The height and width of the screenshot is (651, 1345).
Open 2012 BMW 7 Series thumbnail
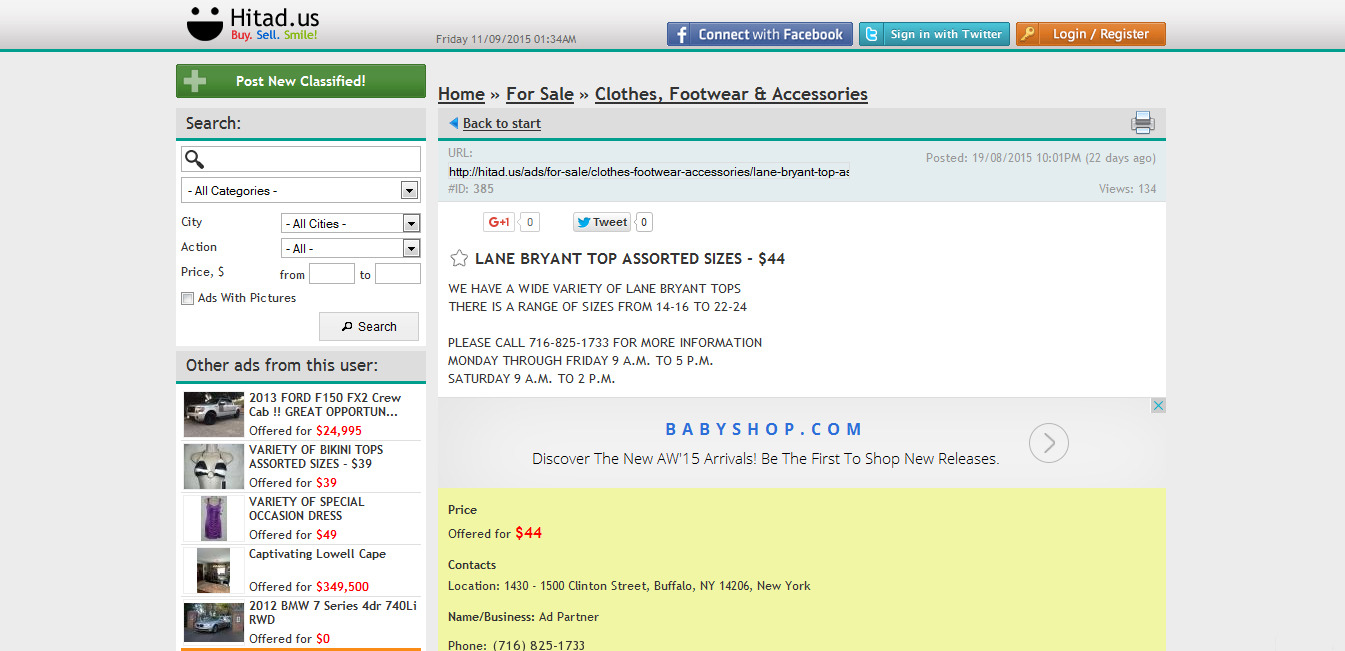214,622
